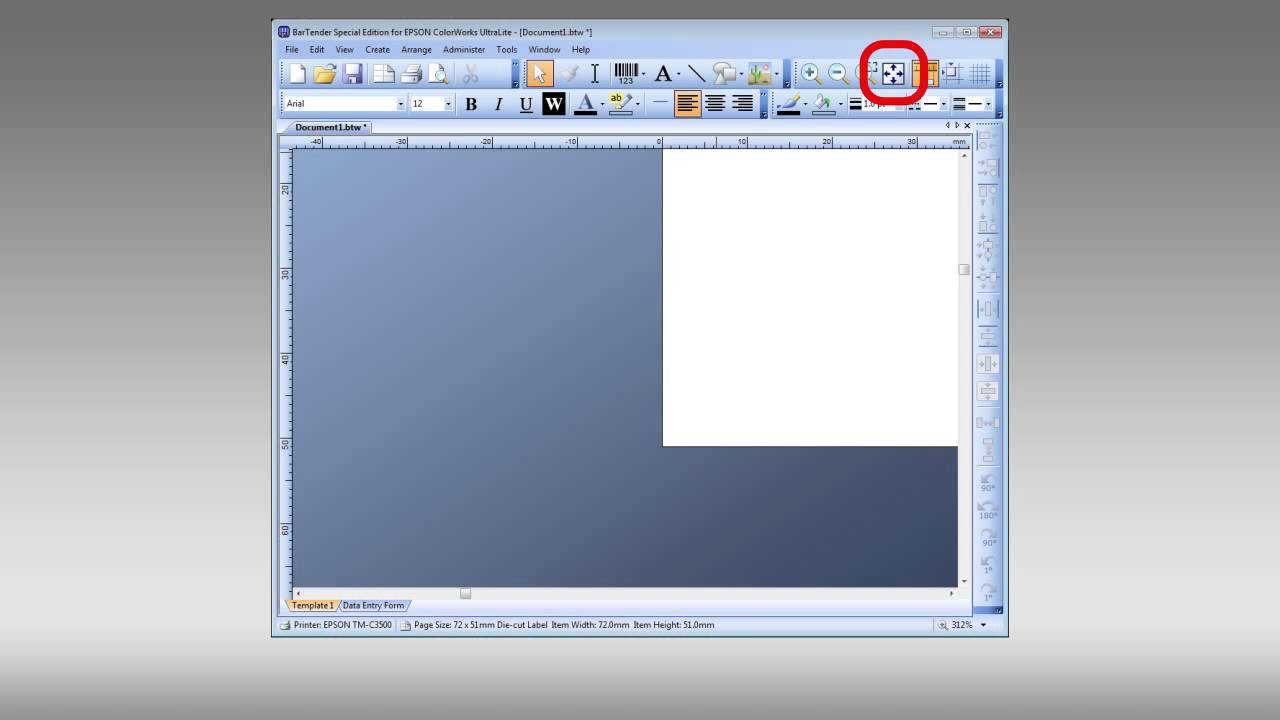Open the Arrange menu
The width and height of the screenshot is (1280, 720).
click(x=416, y=49)
